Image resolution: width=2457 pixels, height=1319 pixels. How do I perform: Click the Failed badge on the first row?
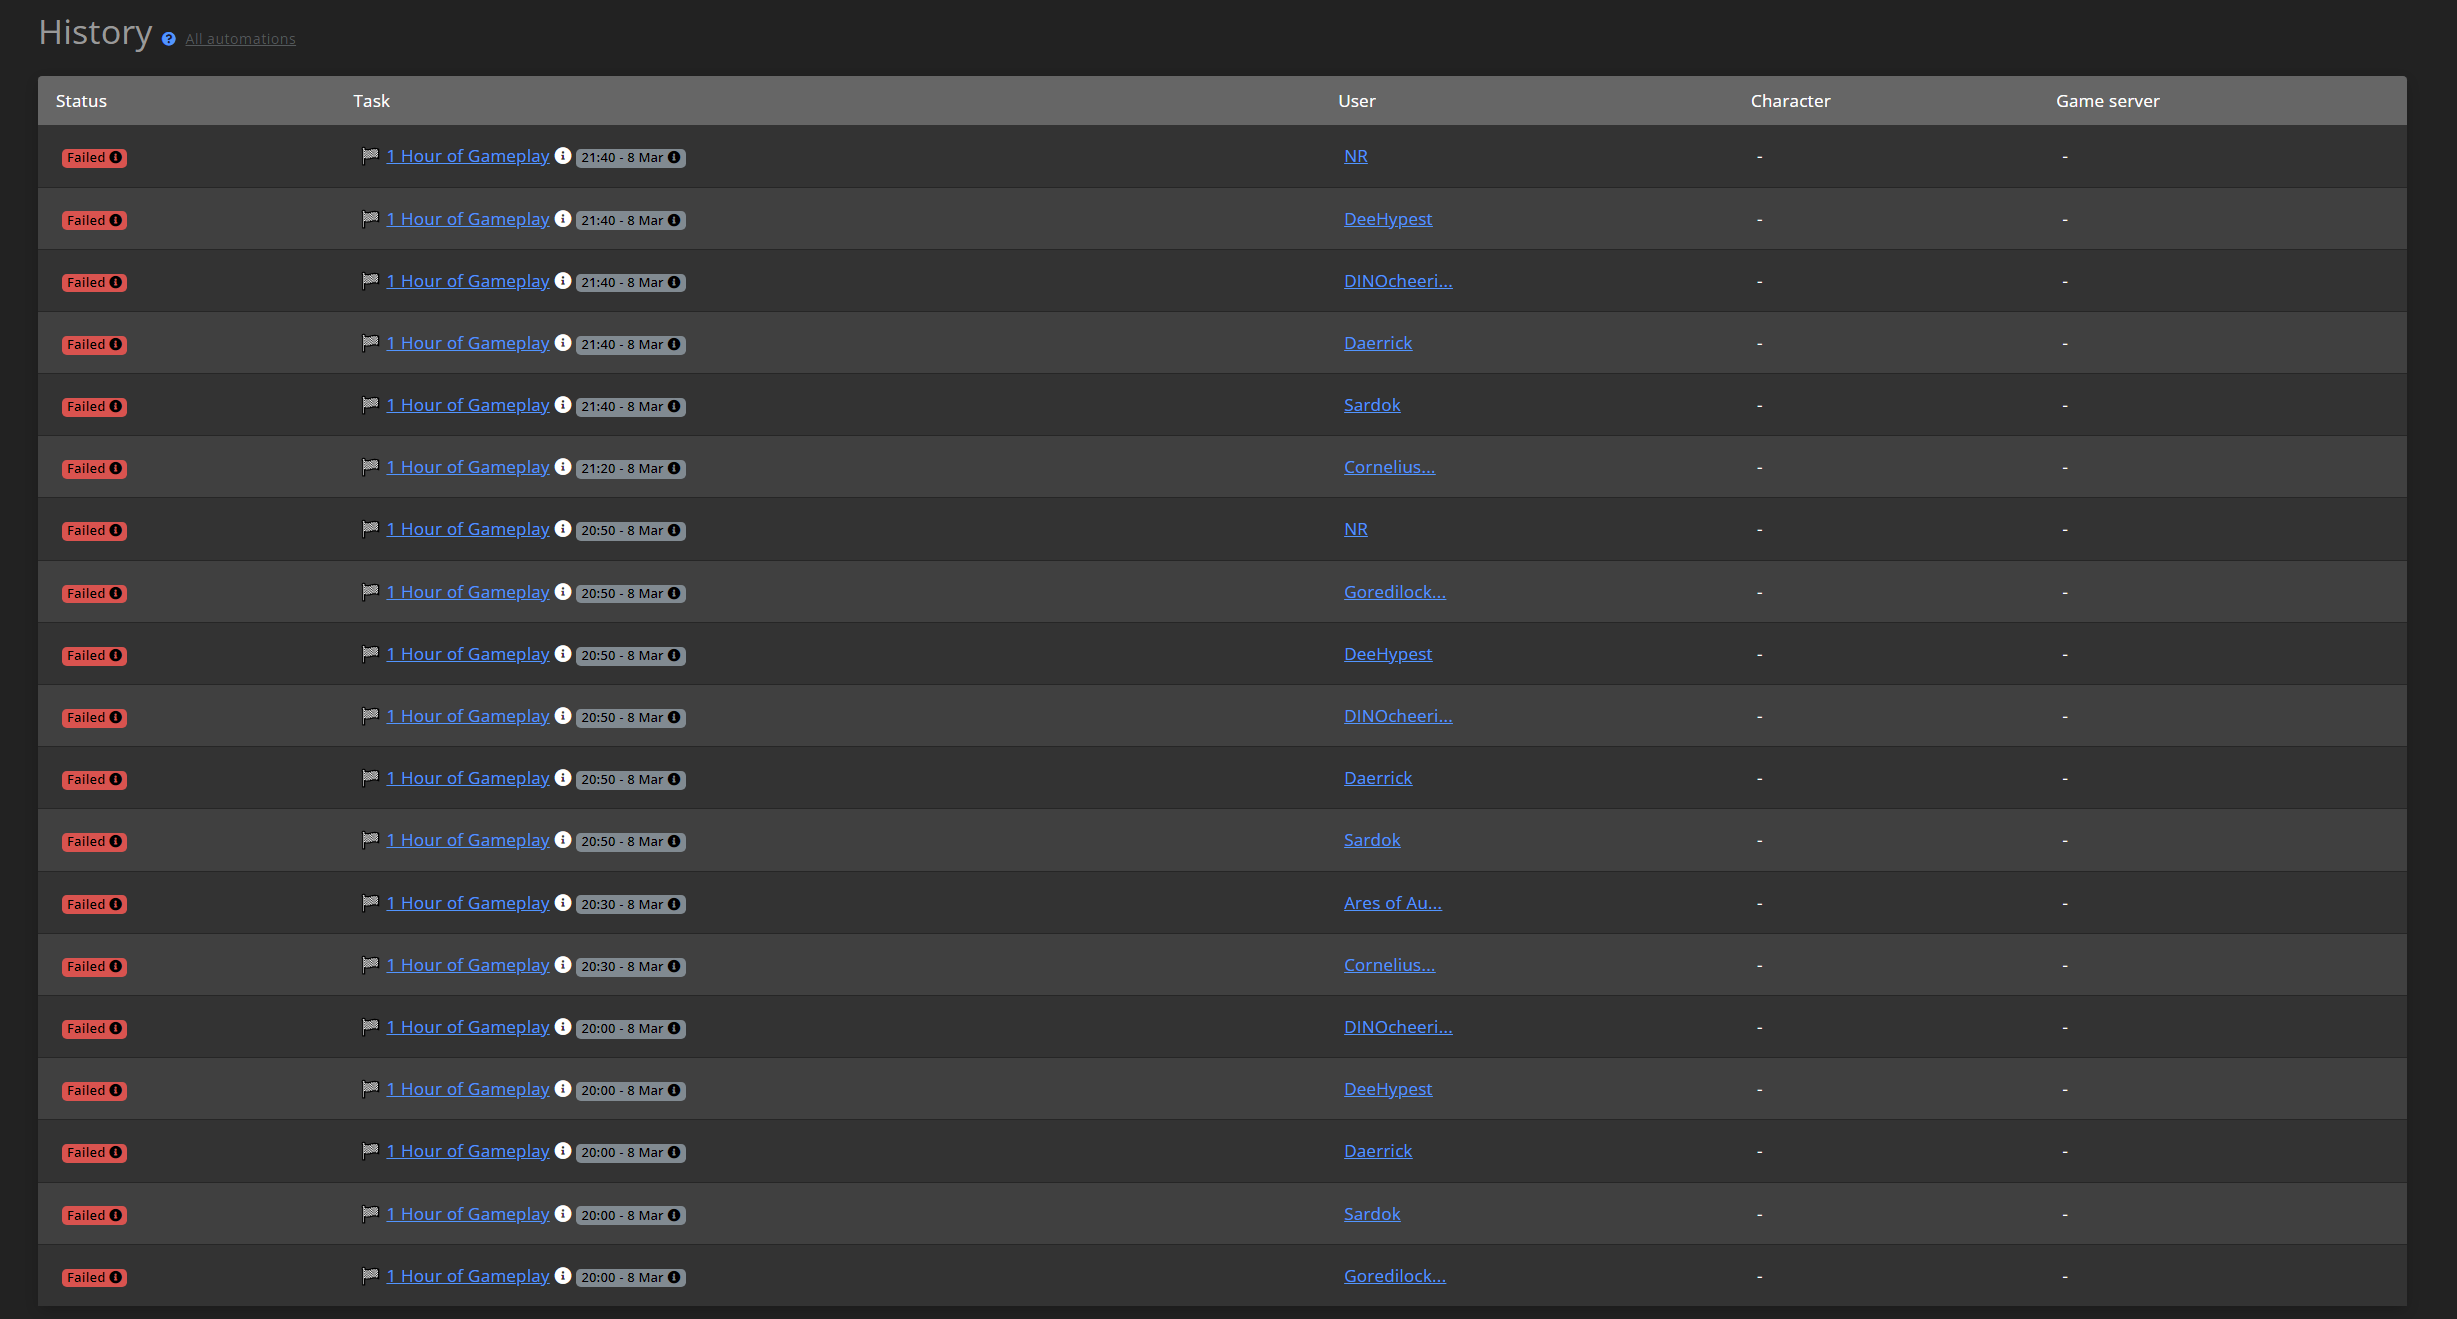coord(93,157)
